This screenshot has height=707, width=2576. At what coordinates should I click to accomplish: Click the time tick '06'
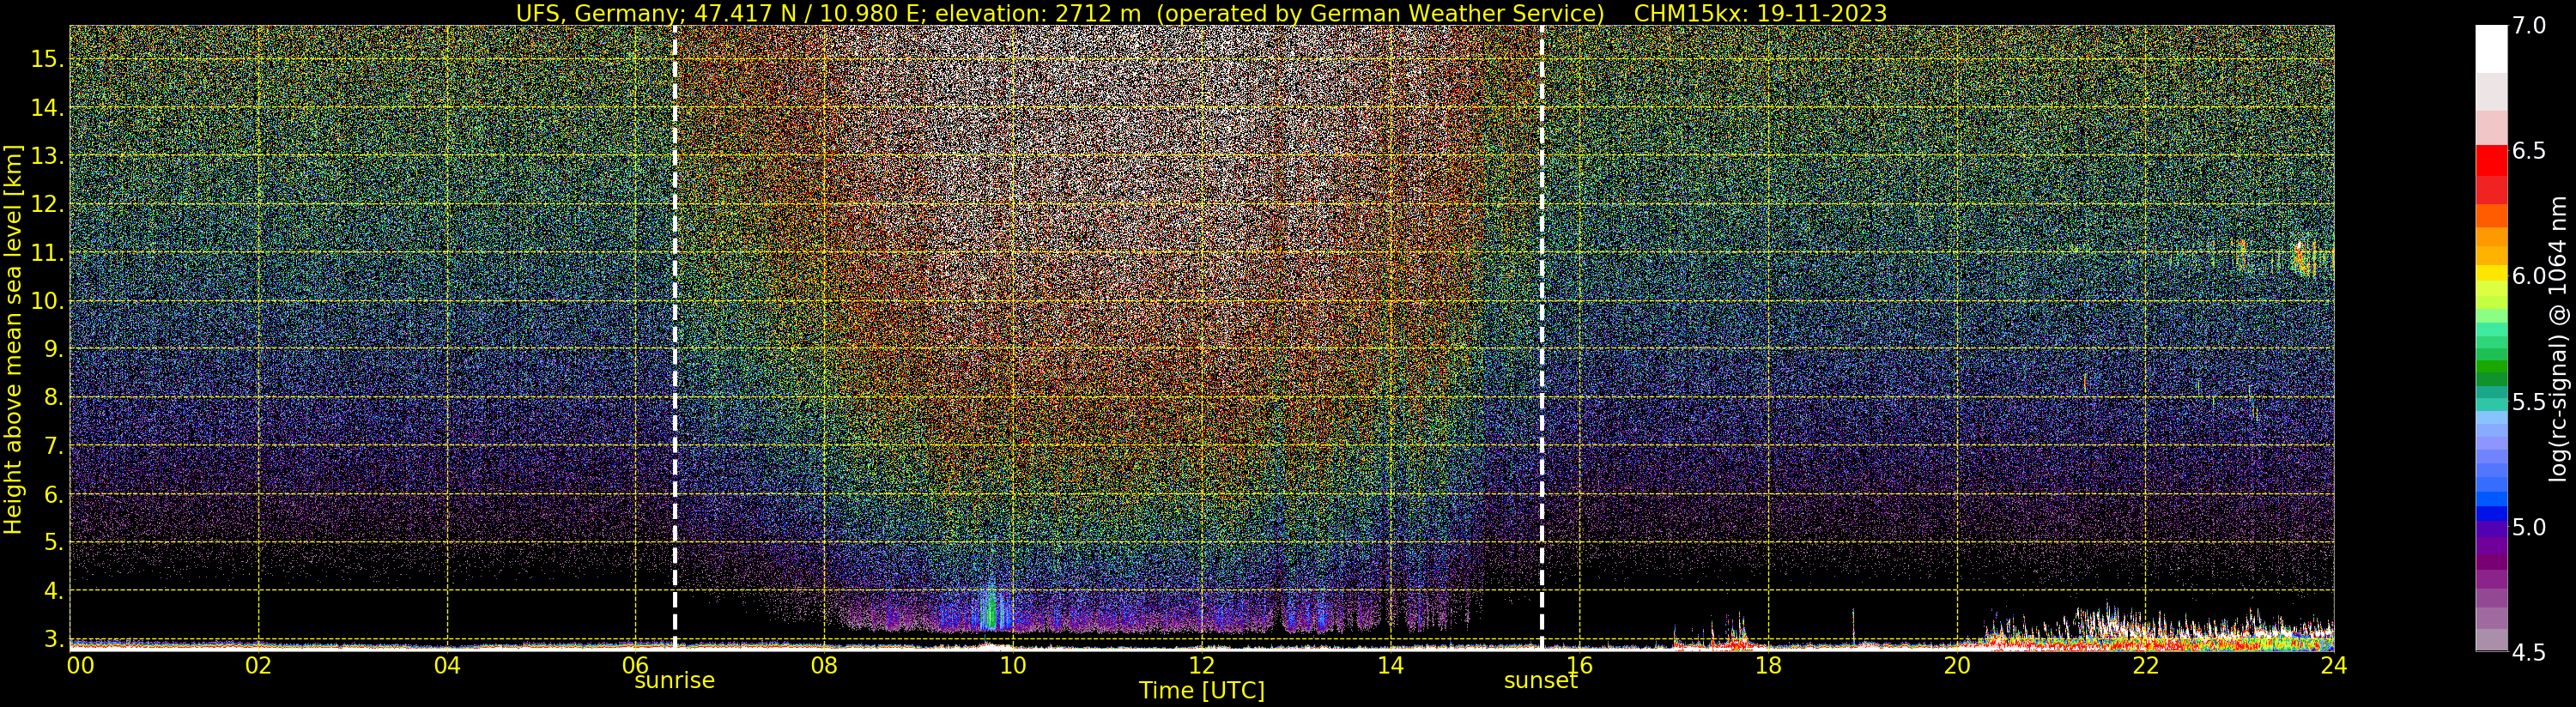(636, 665)
